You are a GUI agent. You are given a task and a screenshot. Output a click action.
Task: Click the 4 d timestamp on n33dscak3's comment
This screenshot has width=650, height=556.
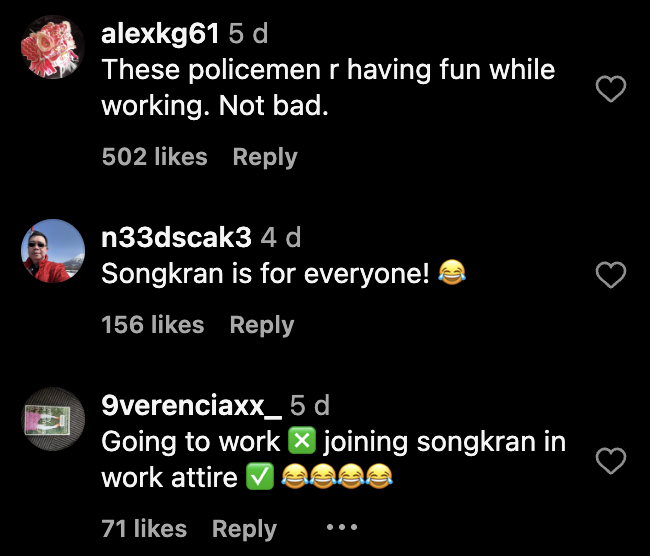(x=280, y=237)
